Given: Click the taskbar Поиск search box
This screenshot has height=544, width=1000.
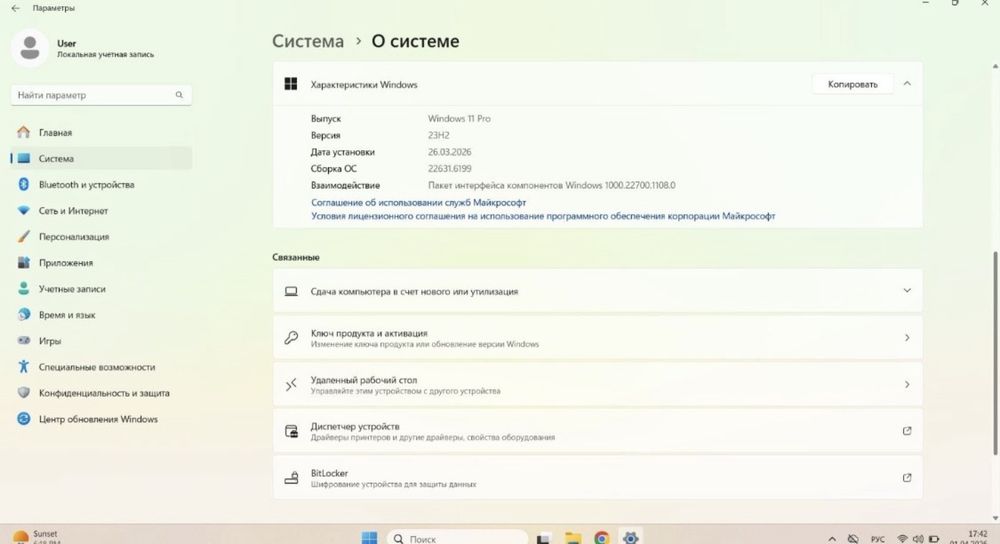Looking at the screenshot, I should pyautogui.click(x=457, y=538).
